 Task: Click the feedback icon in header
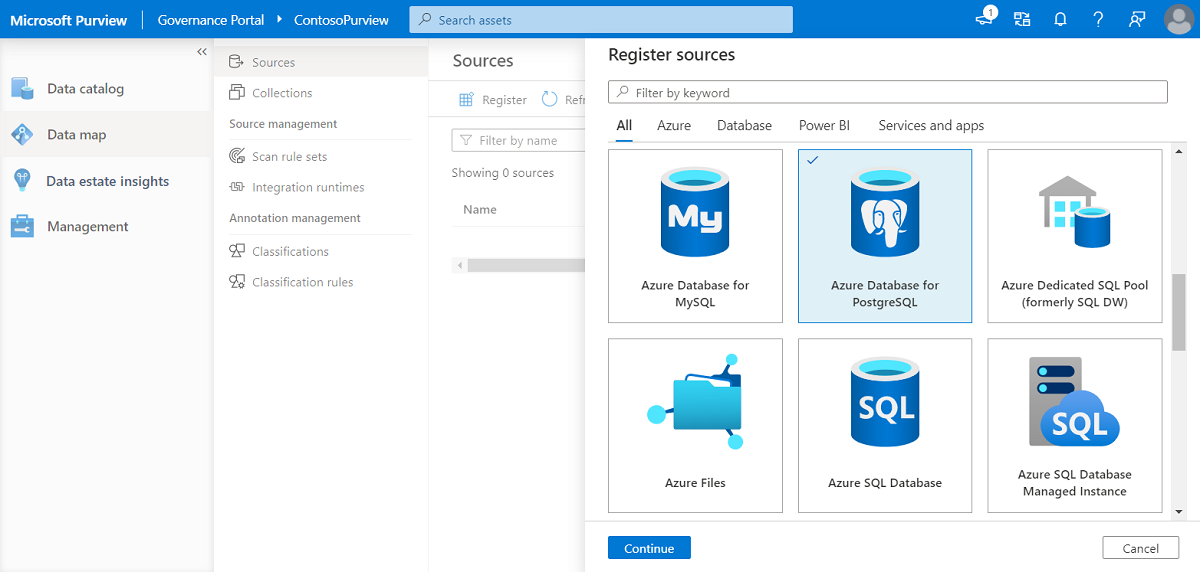point(1137,19)
